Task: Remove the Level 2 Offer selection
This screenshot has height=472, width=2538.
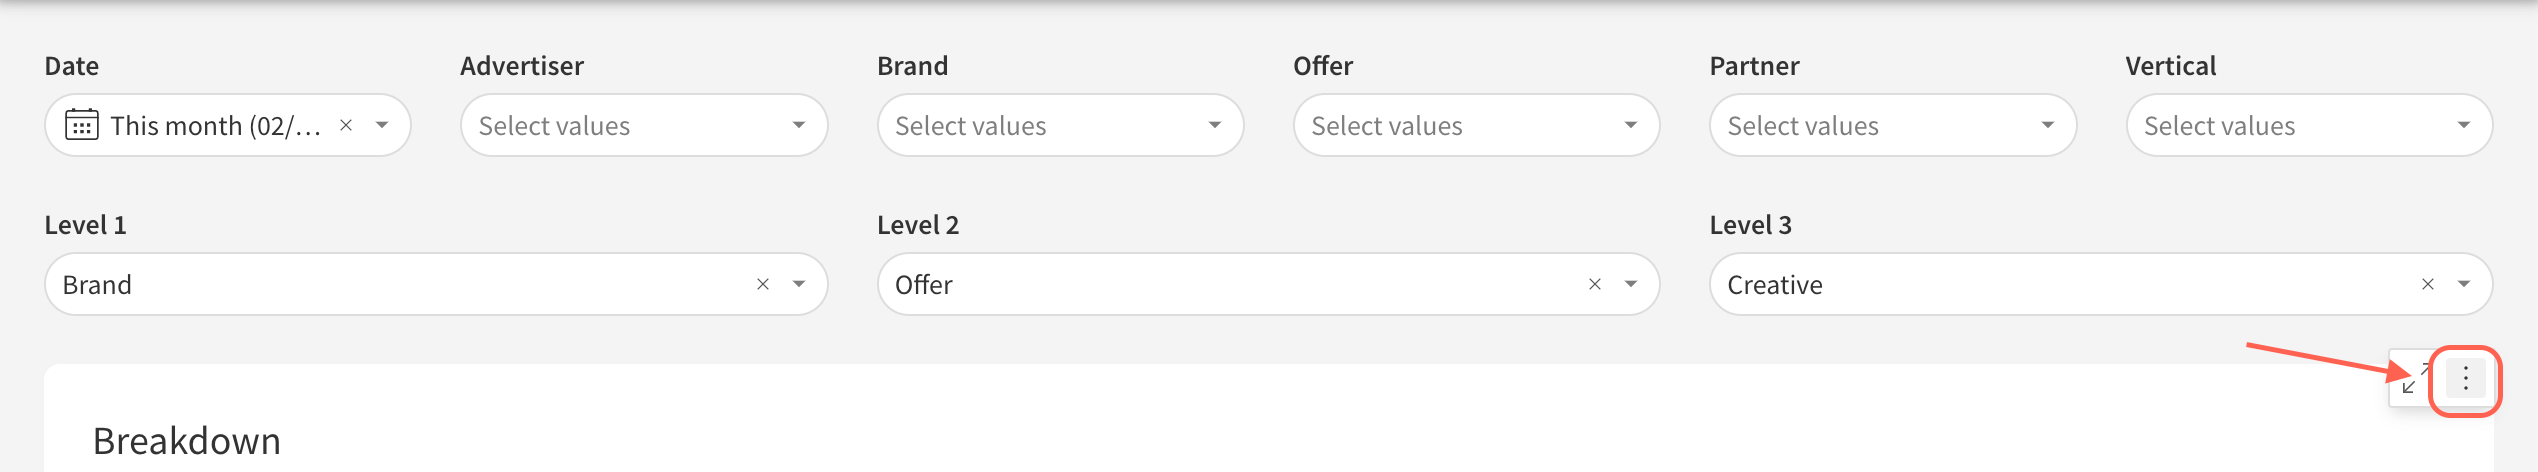Action: coord(1595,285)
